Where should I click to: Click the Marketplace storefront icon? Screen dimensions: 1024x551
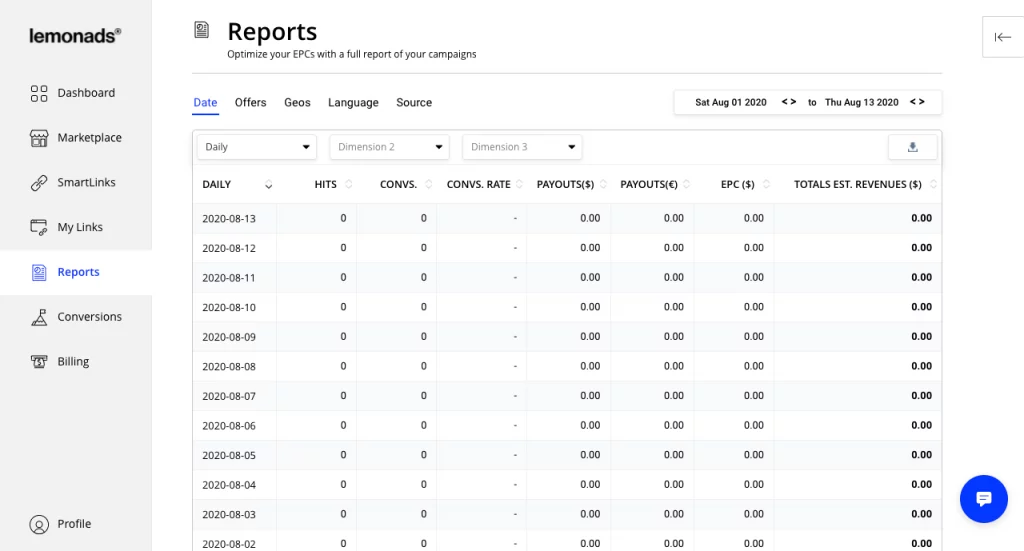[39, 138]
